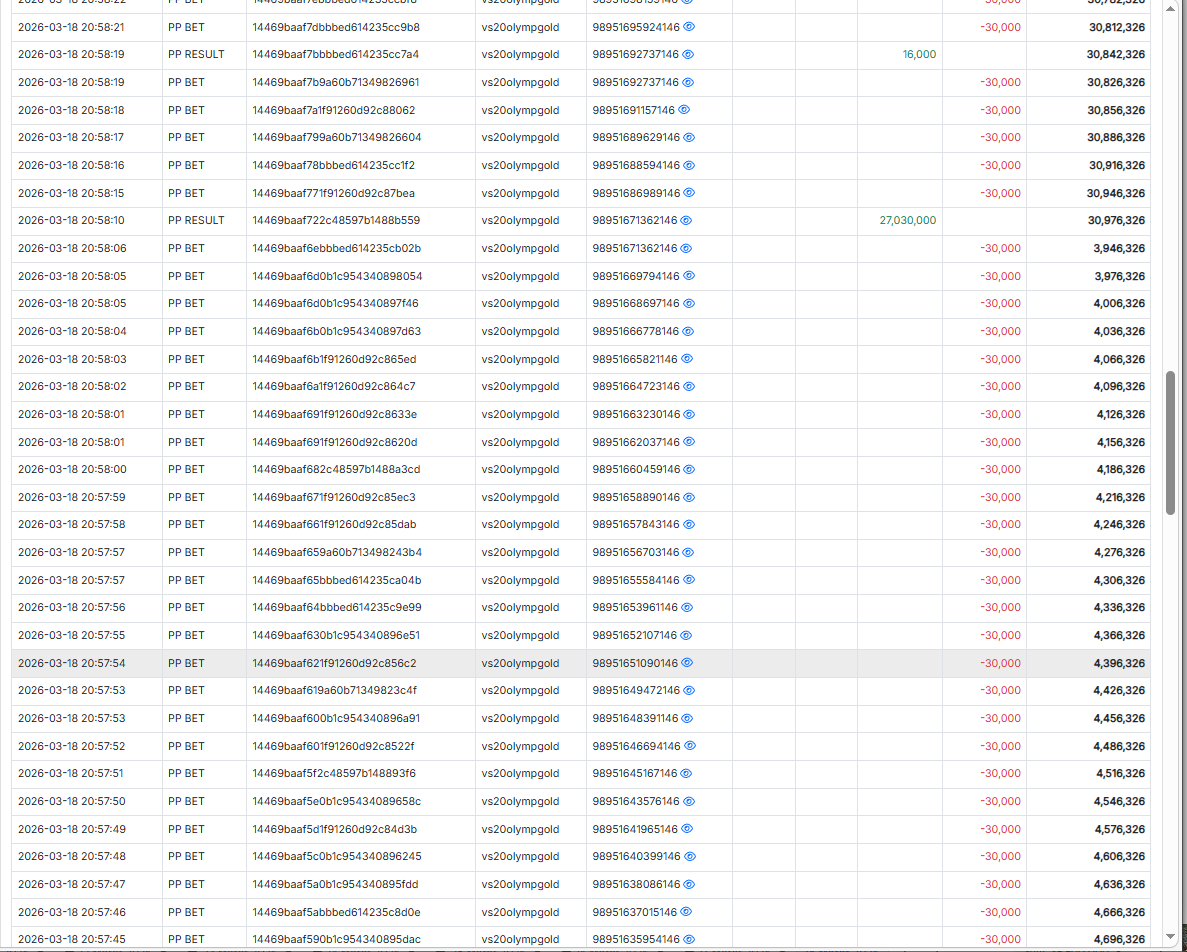Click transaction ID 14469baaf621f91260d92c856c2
Screen dimensions: 1187x952
(335, 663)
